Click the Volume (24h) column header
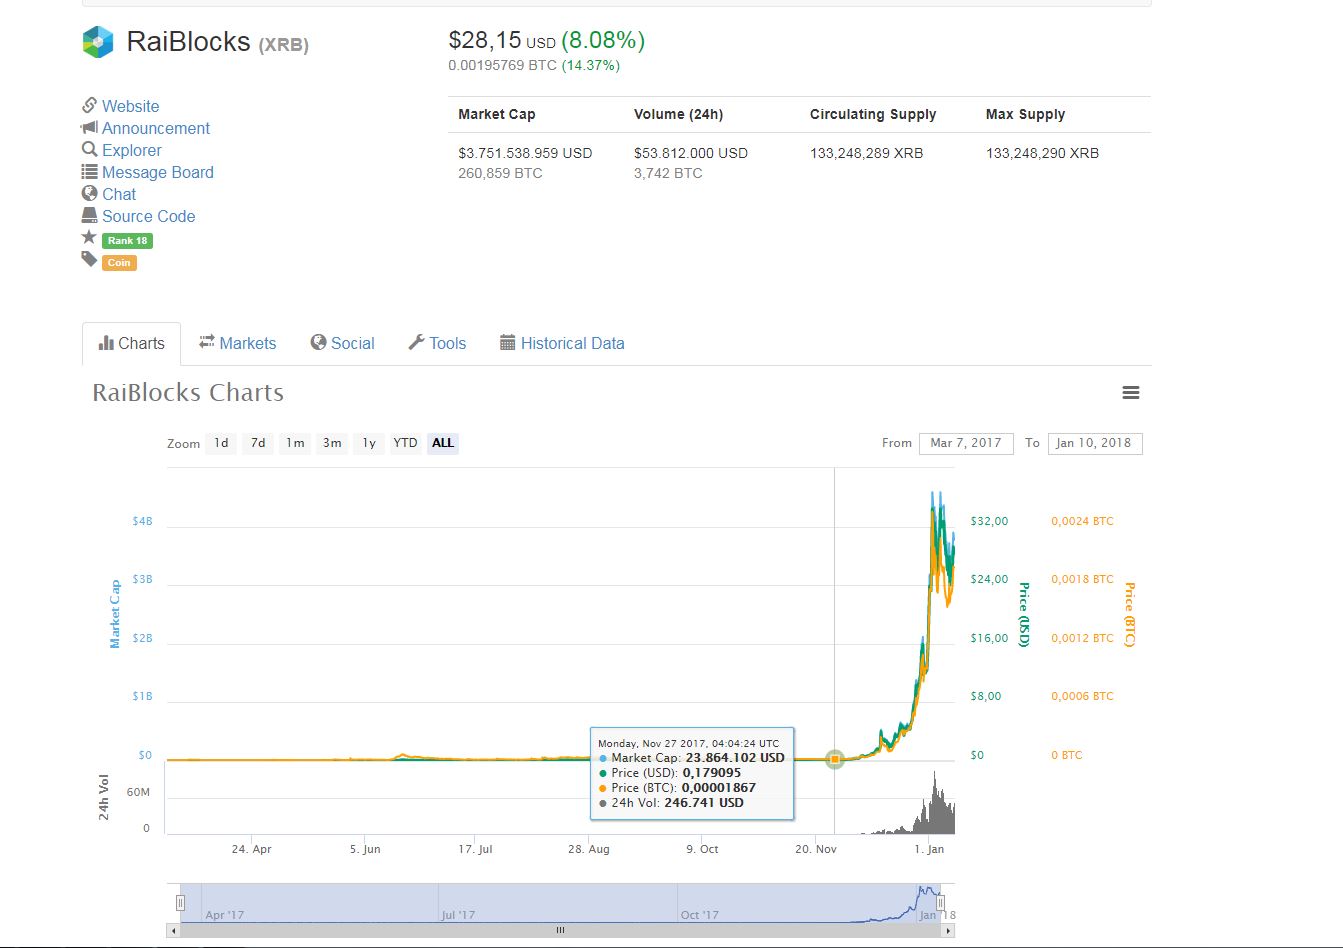1343x948 pixels. pyautogui.click(x=678, y=114)
